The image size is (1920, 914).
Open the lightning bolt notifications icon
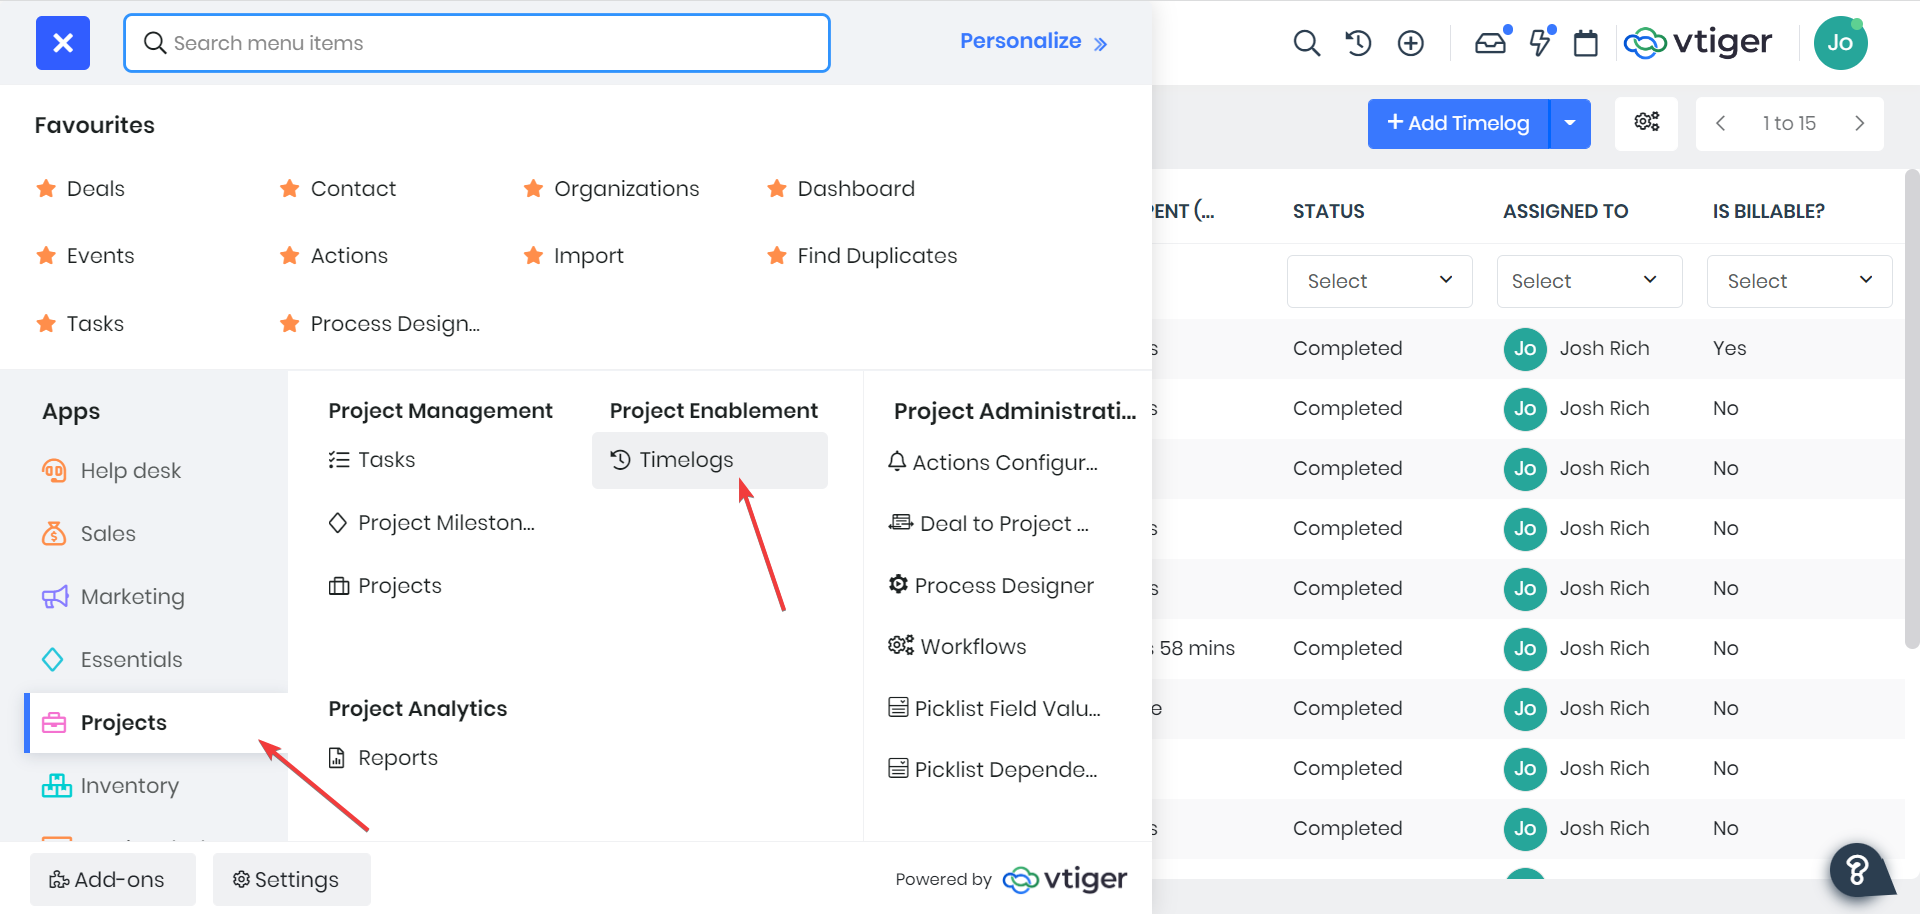[x=1540, y=43]
